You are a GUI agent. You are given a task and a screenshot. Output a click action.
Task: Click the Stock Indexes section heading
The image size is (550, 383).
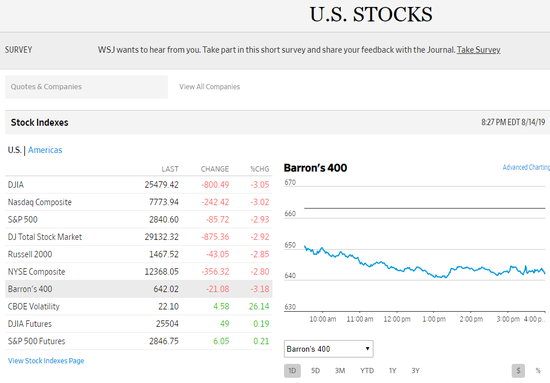(x=39, y=122)
